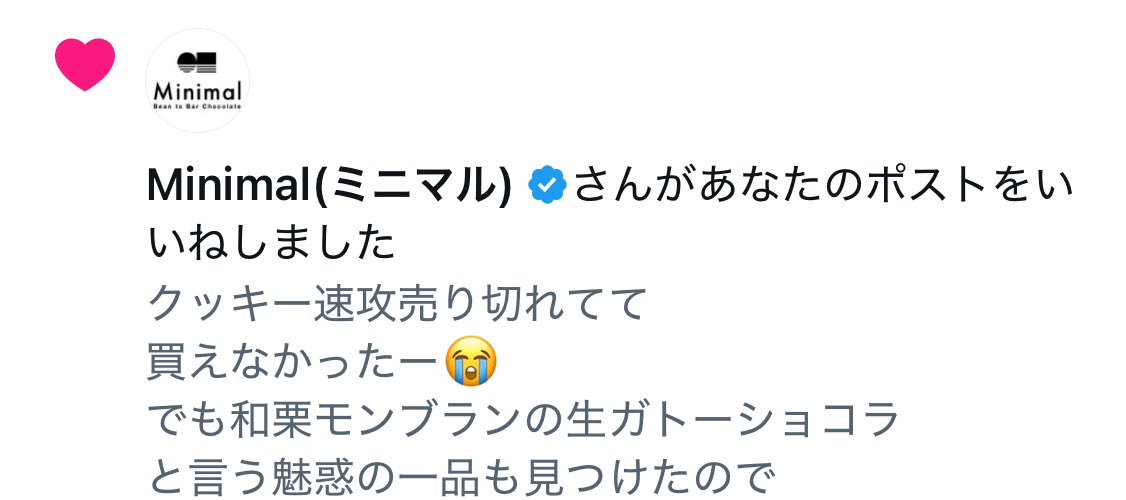The image size is (1126, 500).
Task: Select the Minimal wordmark inside the avatar
Action: click(197, 91)
